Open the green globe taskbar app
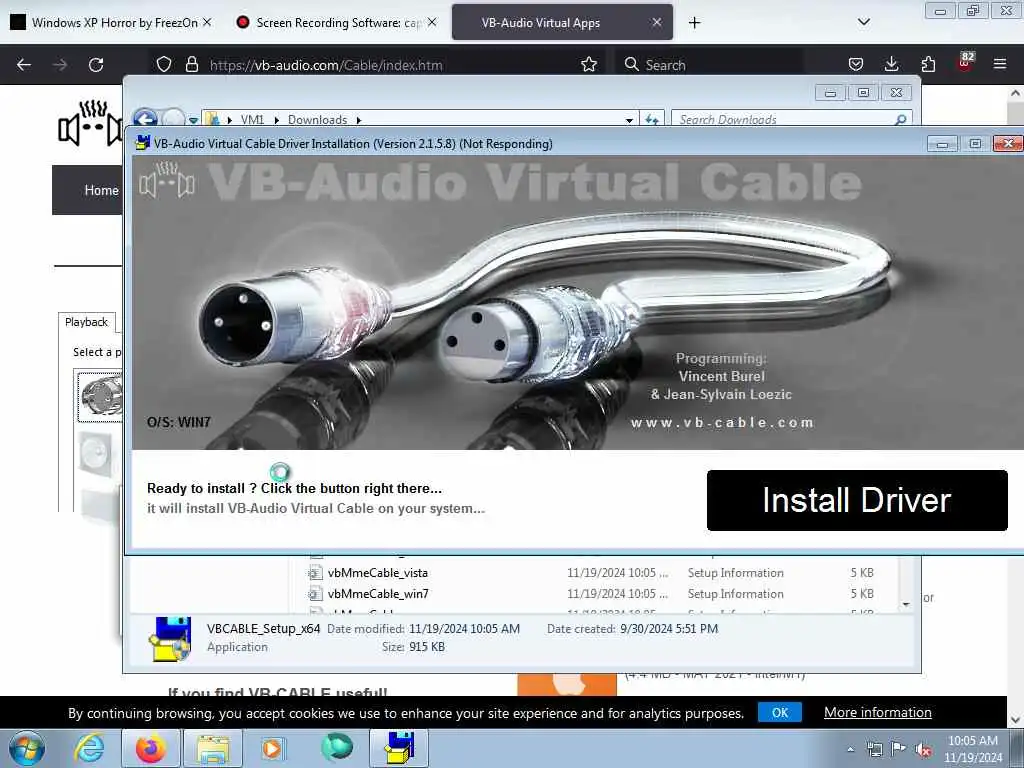Image resolution: width=1024 pixels, height=768 pixels. tap(336, 748)
